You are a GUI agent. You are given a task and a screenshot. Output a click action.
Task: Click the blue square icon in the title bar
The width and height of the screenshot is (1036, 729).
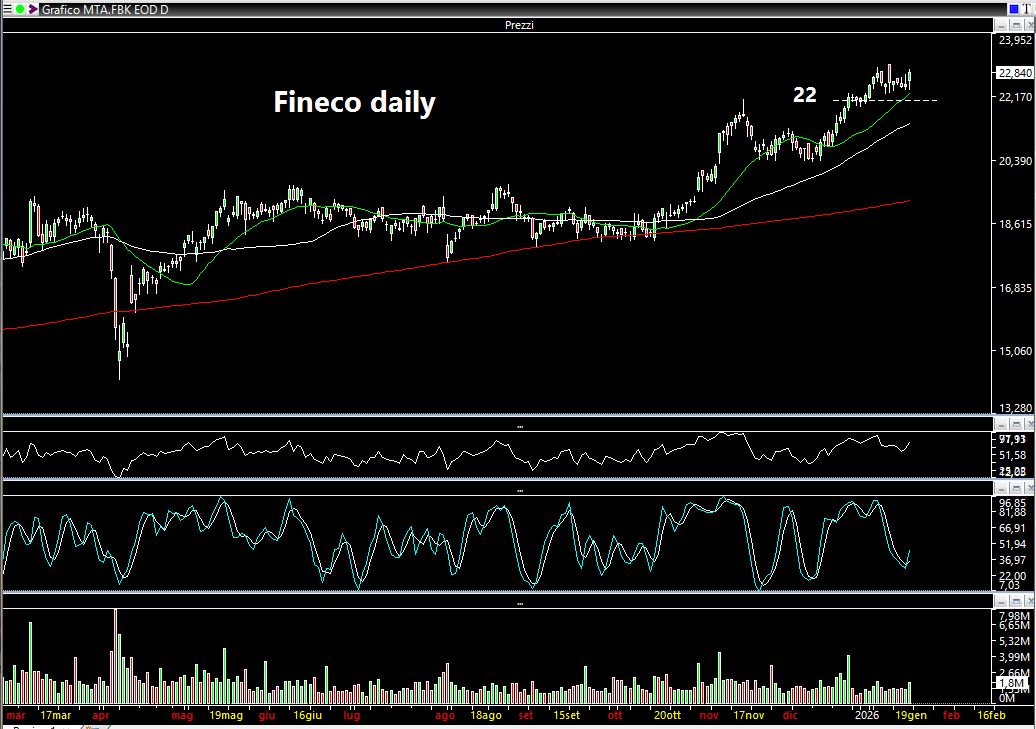pos(1014,9)
